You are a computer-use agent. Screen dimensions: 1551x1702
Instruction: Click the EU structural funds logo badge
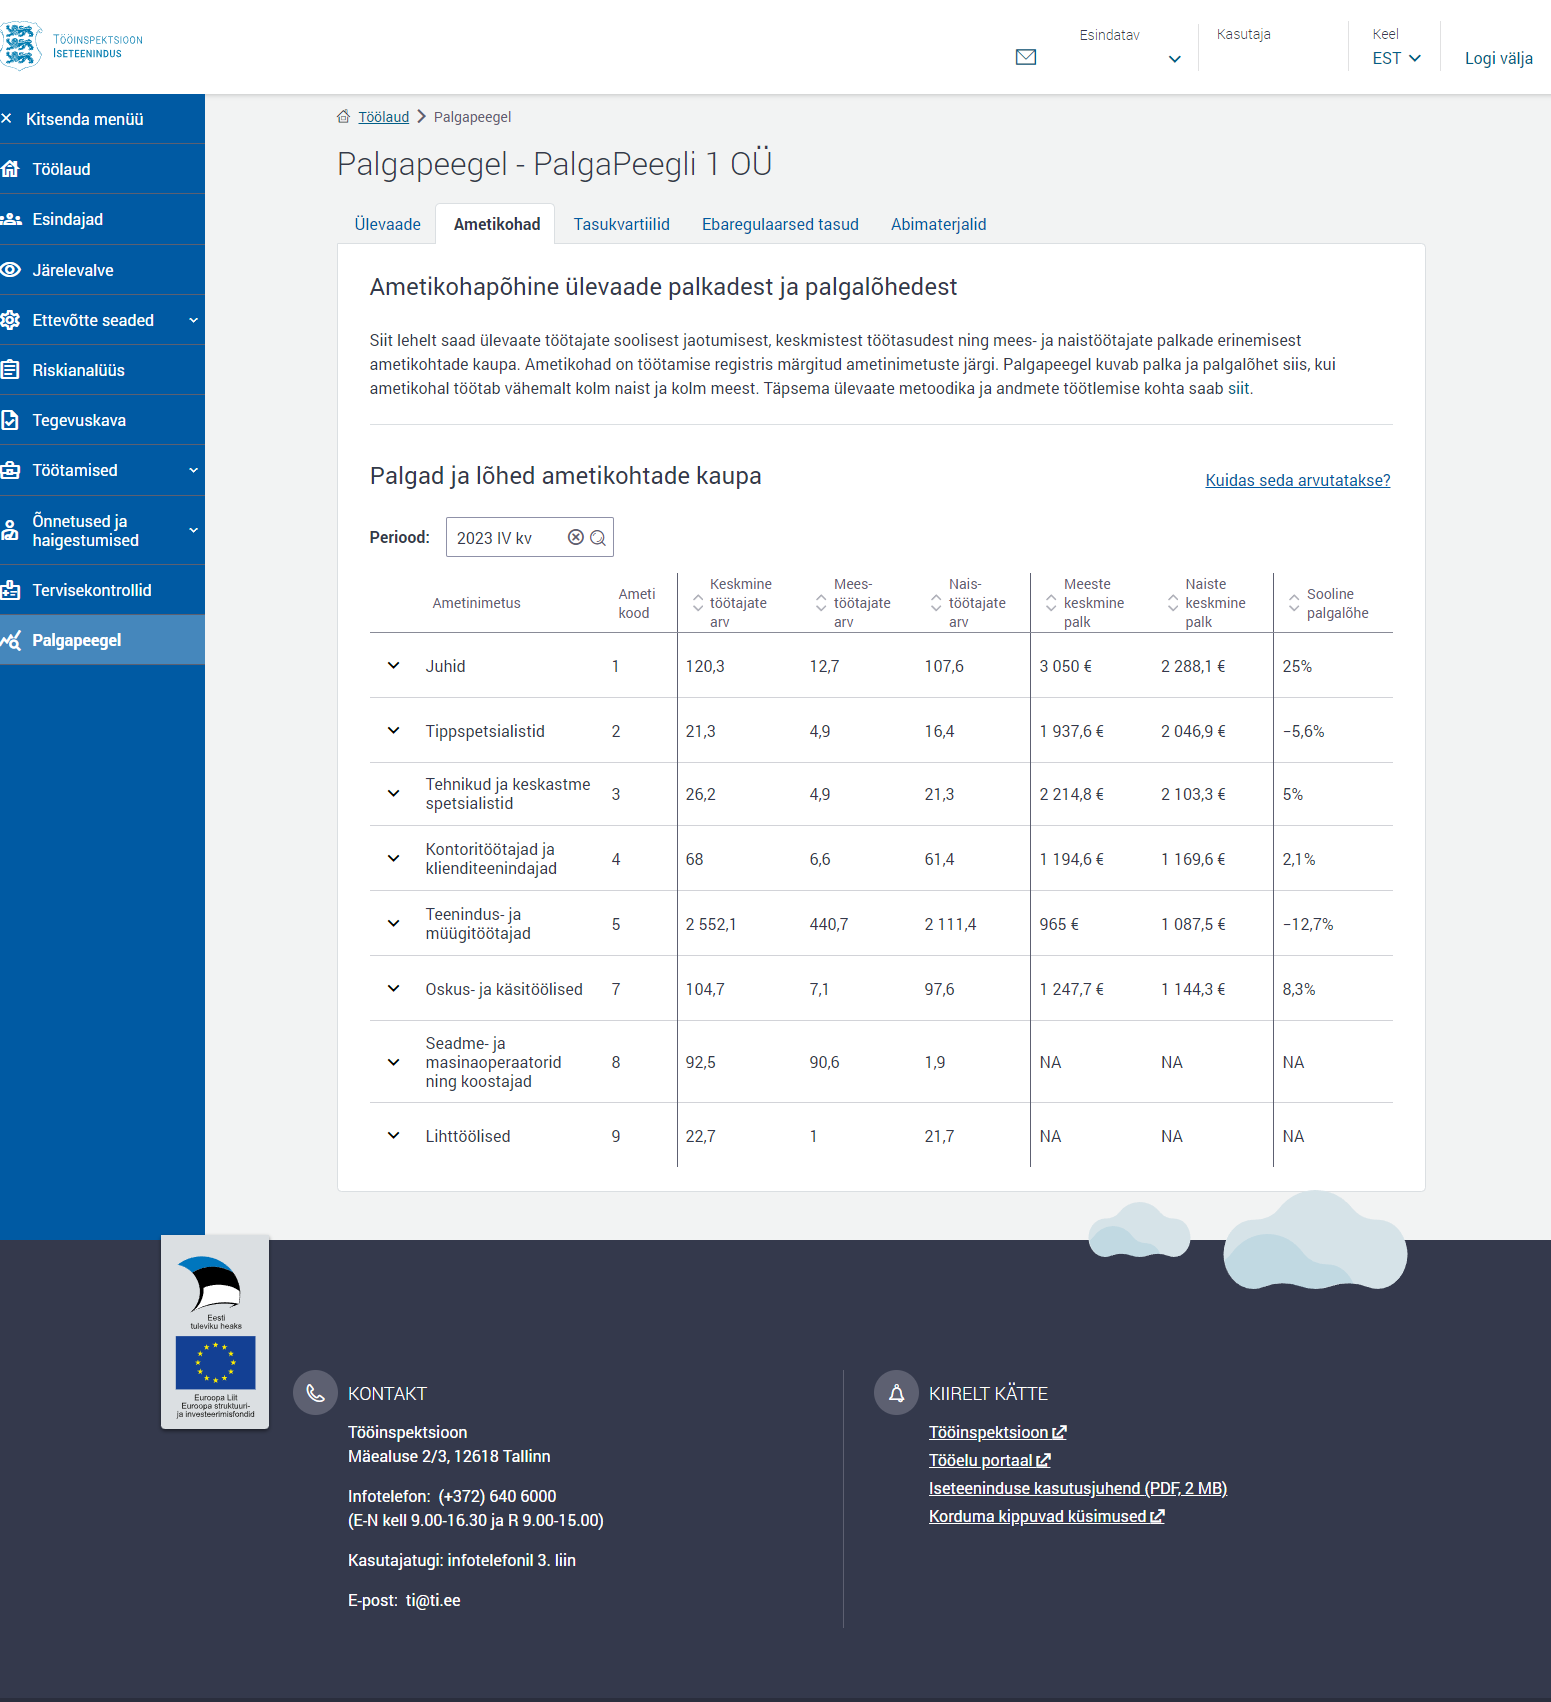tap(215, 1332)
